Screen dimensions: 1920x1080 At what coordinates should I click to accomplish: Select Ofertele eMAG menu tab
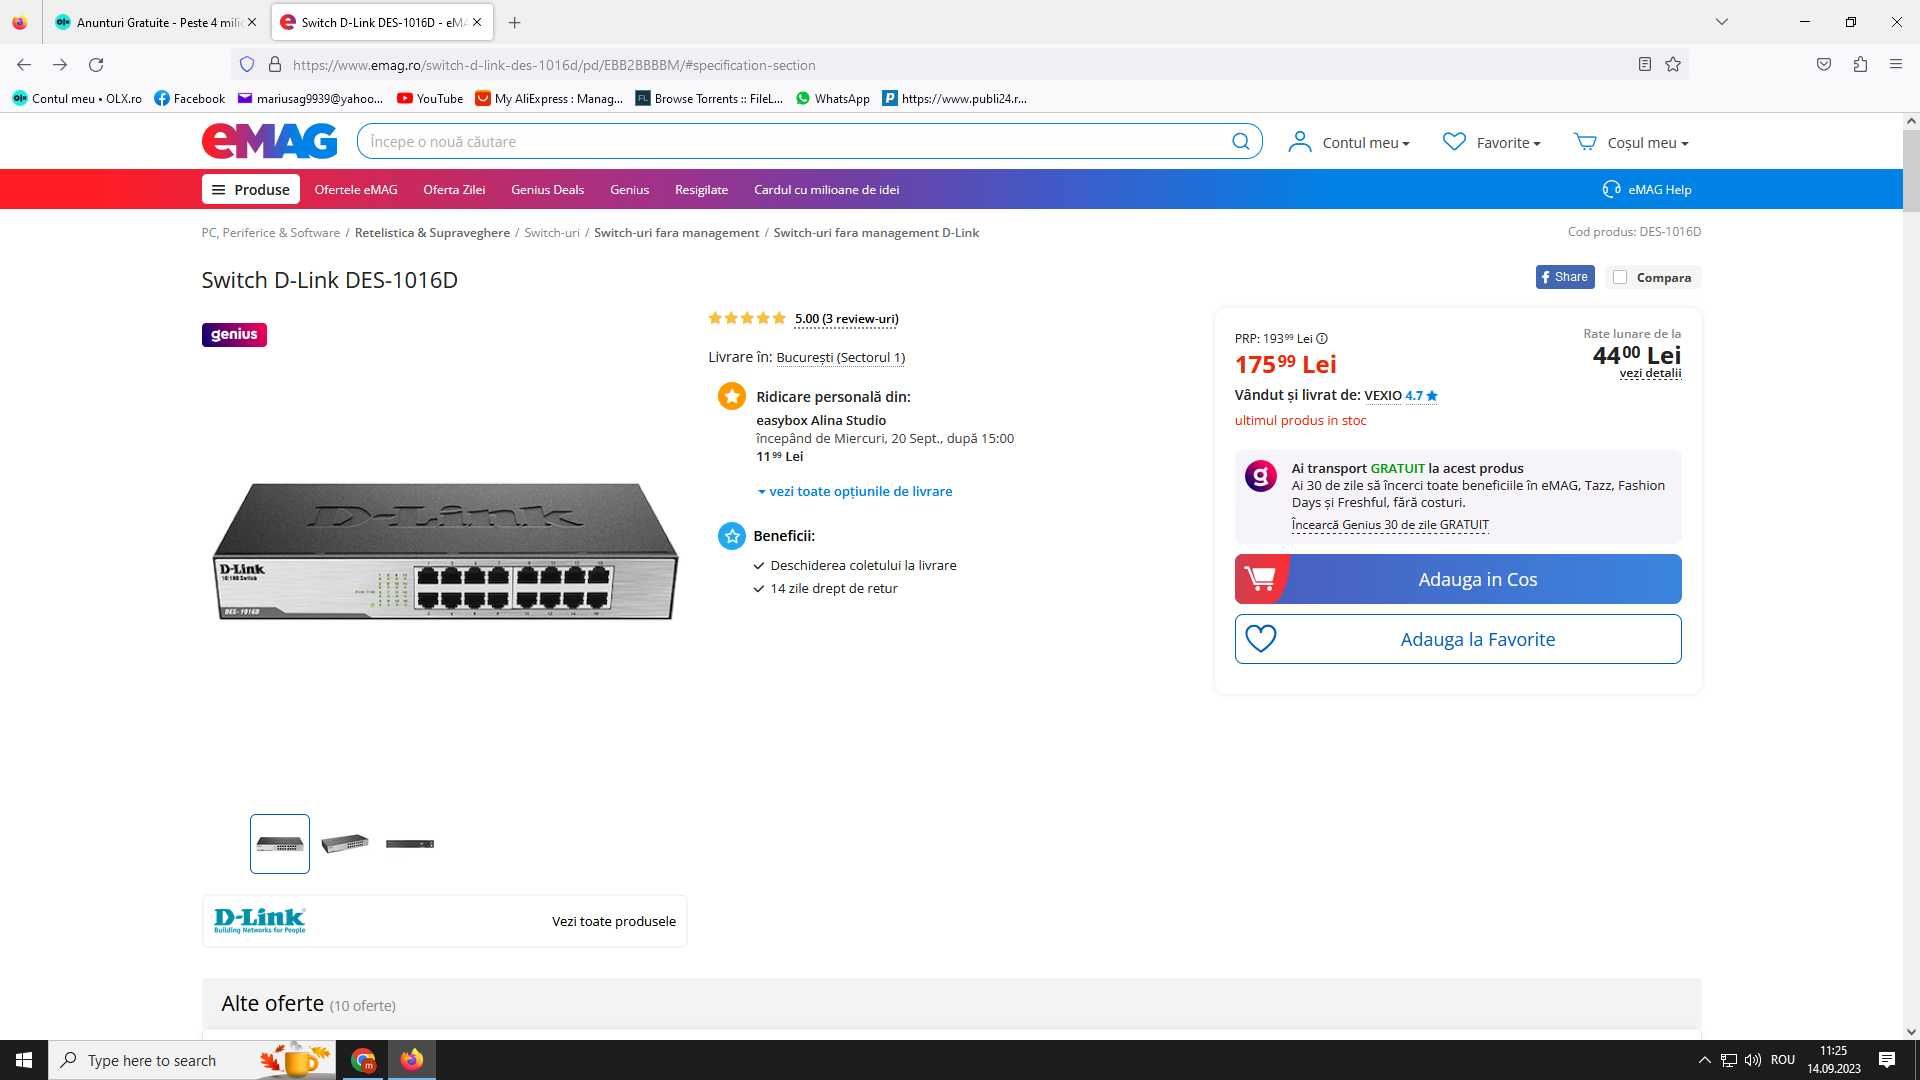pos(356,189)
